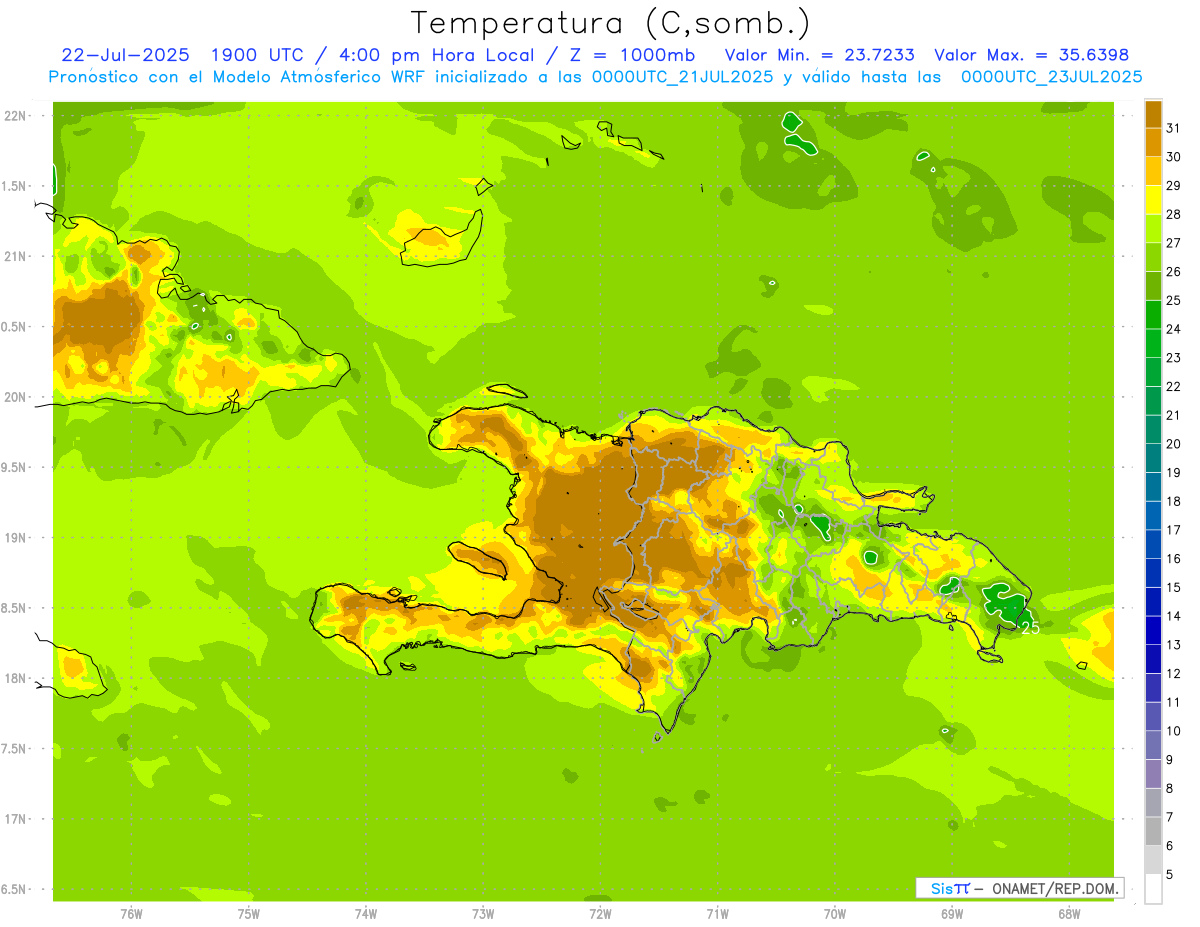Click the "ONAMET/REP.DOM." credit label
Viewport: 1200px width, 927px height.
[1055, 888]
